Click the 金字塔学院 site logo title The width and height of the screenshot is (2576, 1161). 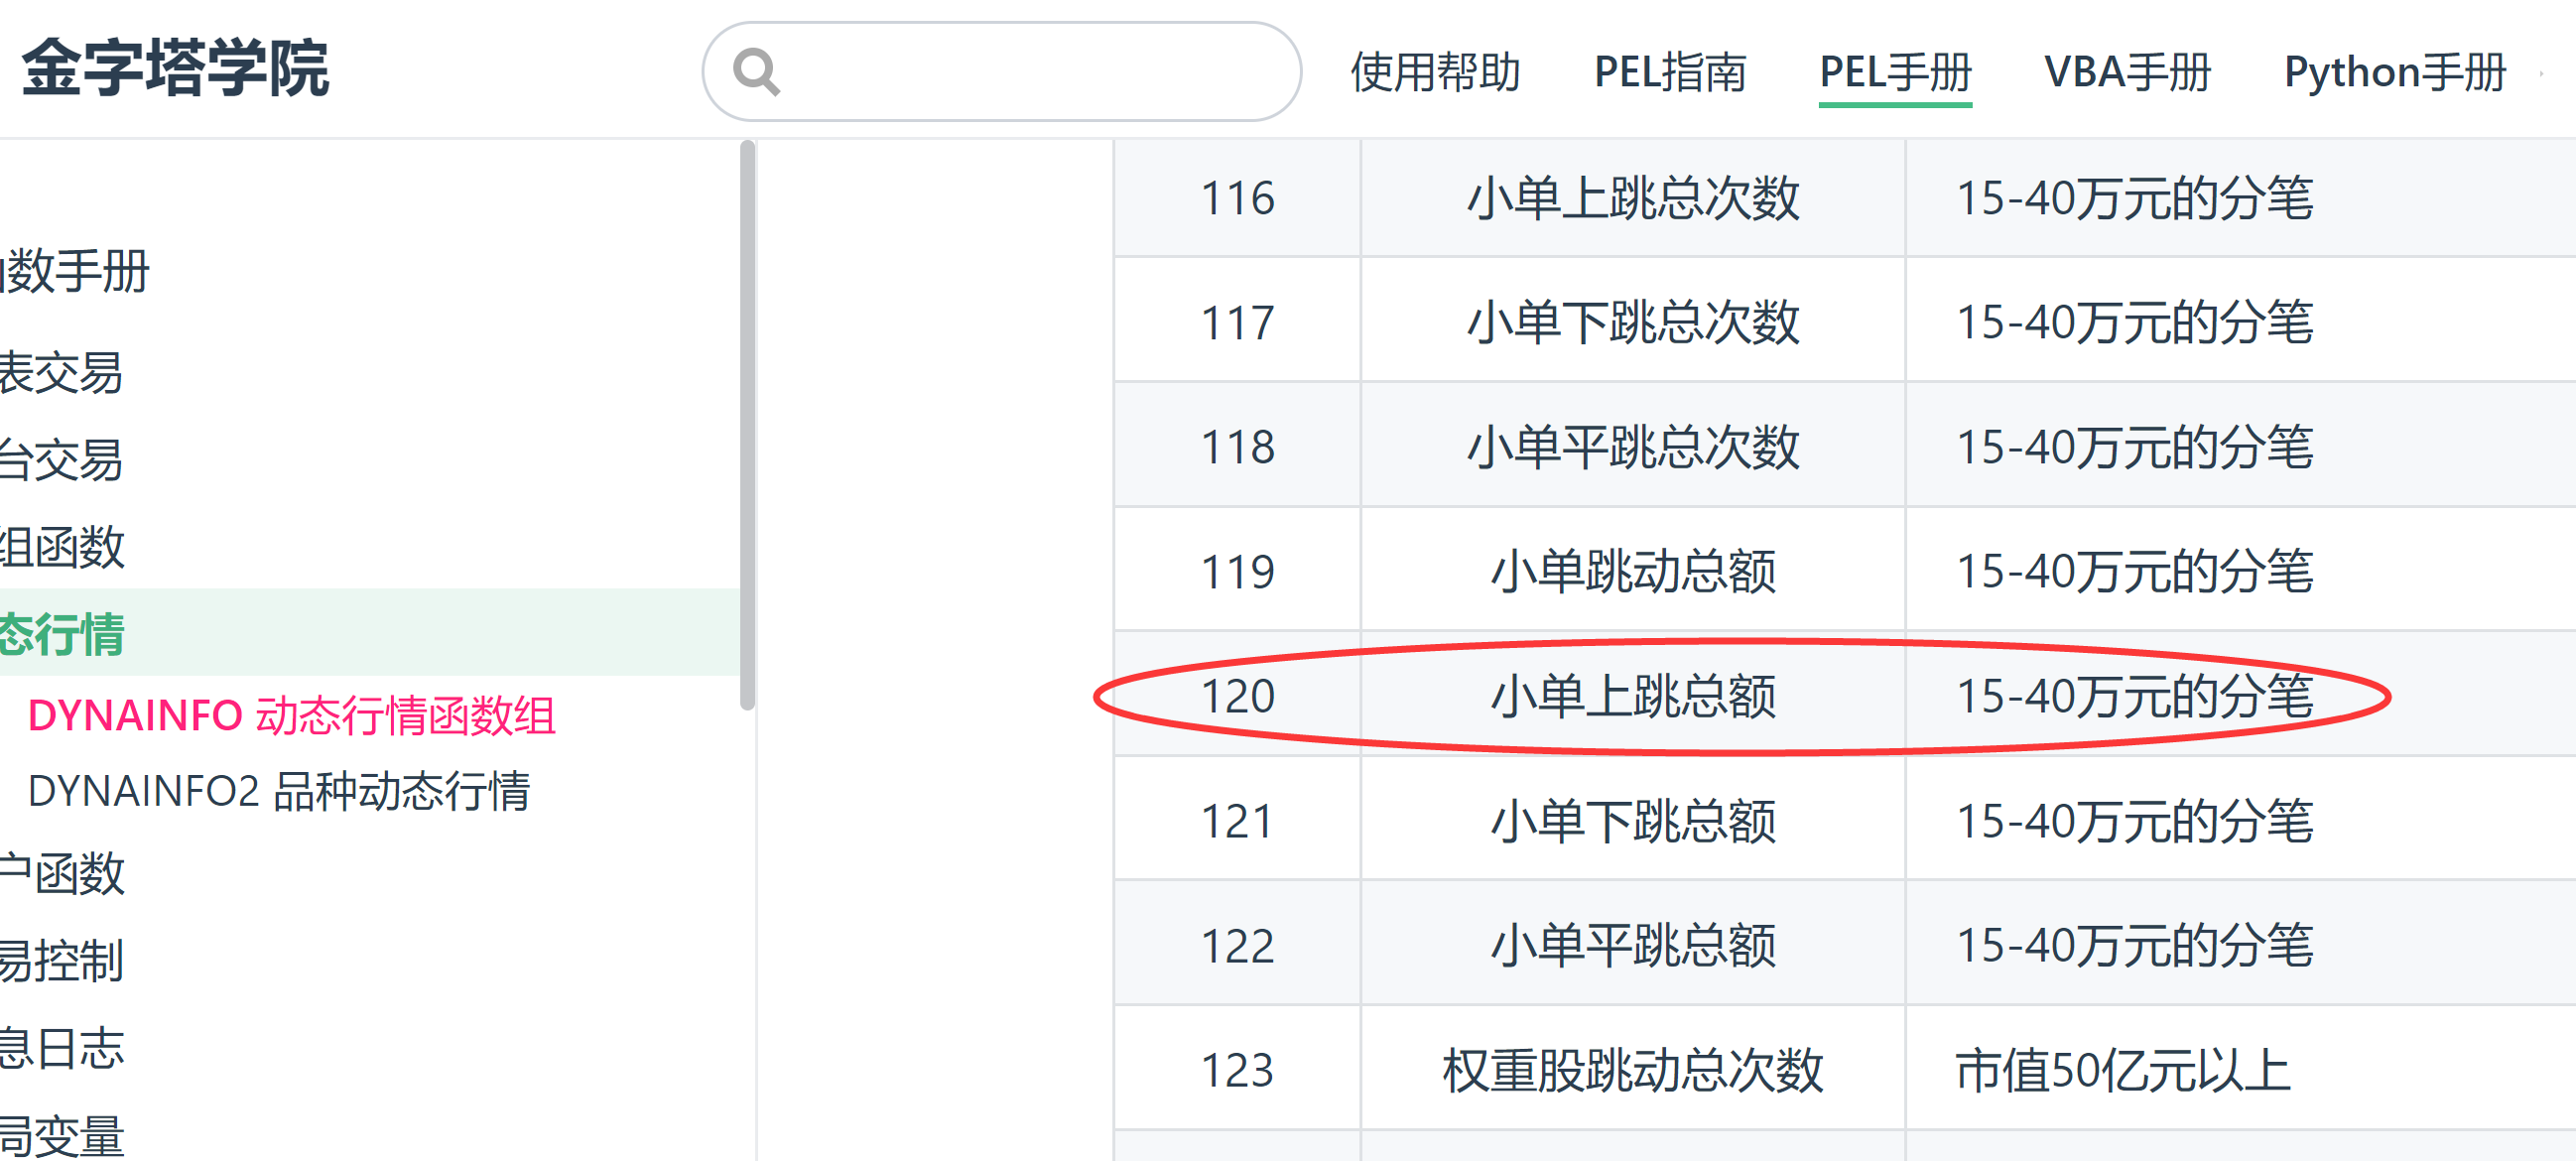coord(176,68)
